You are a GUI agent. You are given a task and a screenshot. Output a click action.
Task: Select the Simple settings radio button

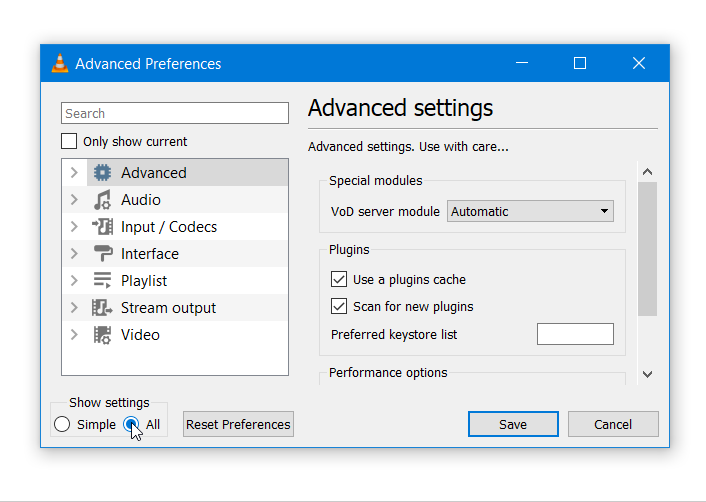(62, 424)
